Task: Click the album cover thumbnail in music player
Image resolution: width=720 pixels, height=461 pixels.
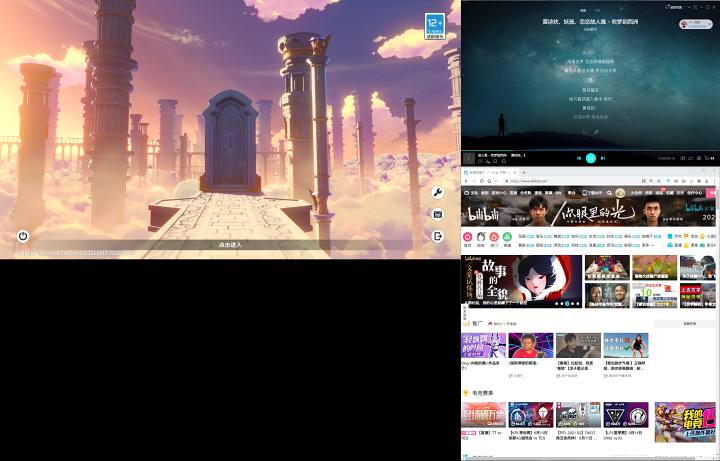Action: coord(468,157)
